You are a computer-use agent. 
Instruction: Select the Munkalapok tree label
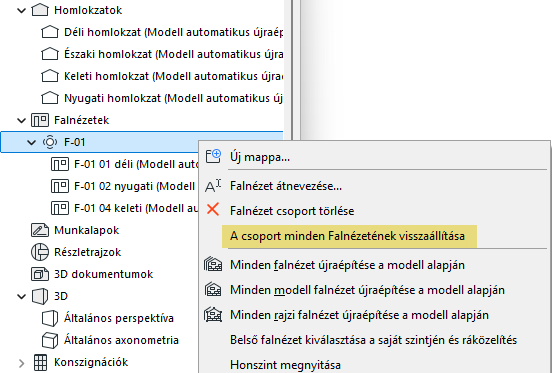87,230
